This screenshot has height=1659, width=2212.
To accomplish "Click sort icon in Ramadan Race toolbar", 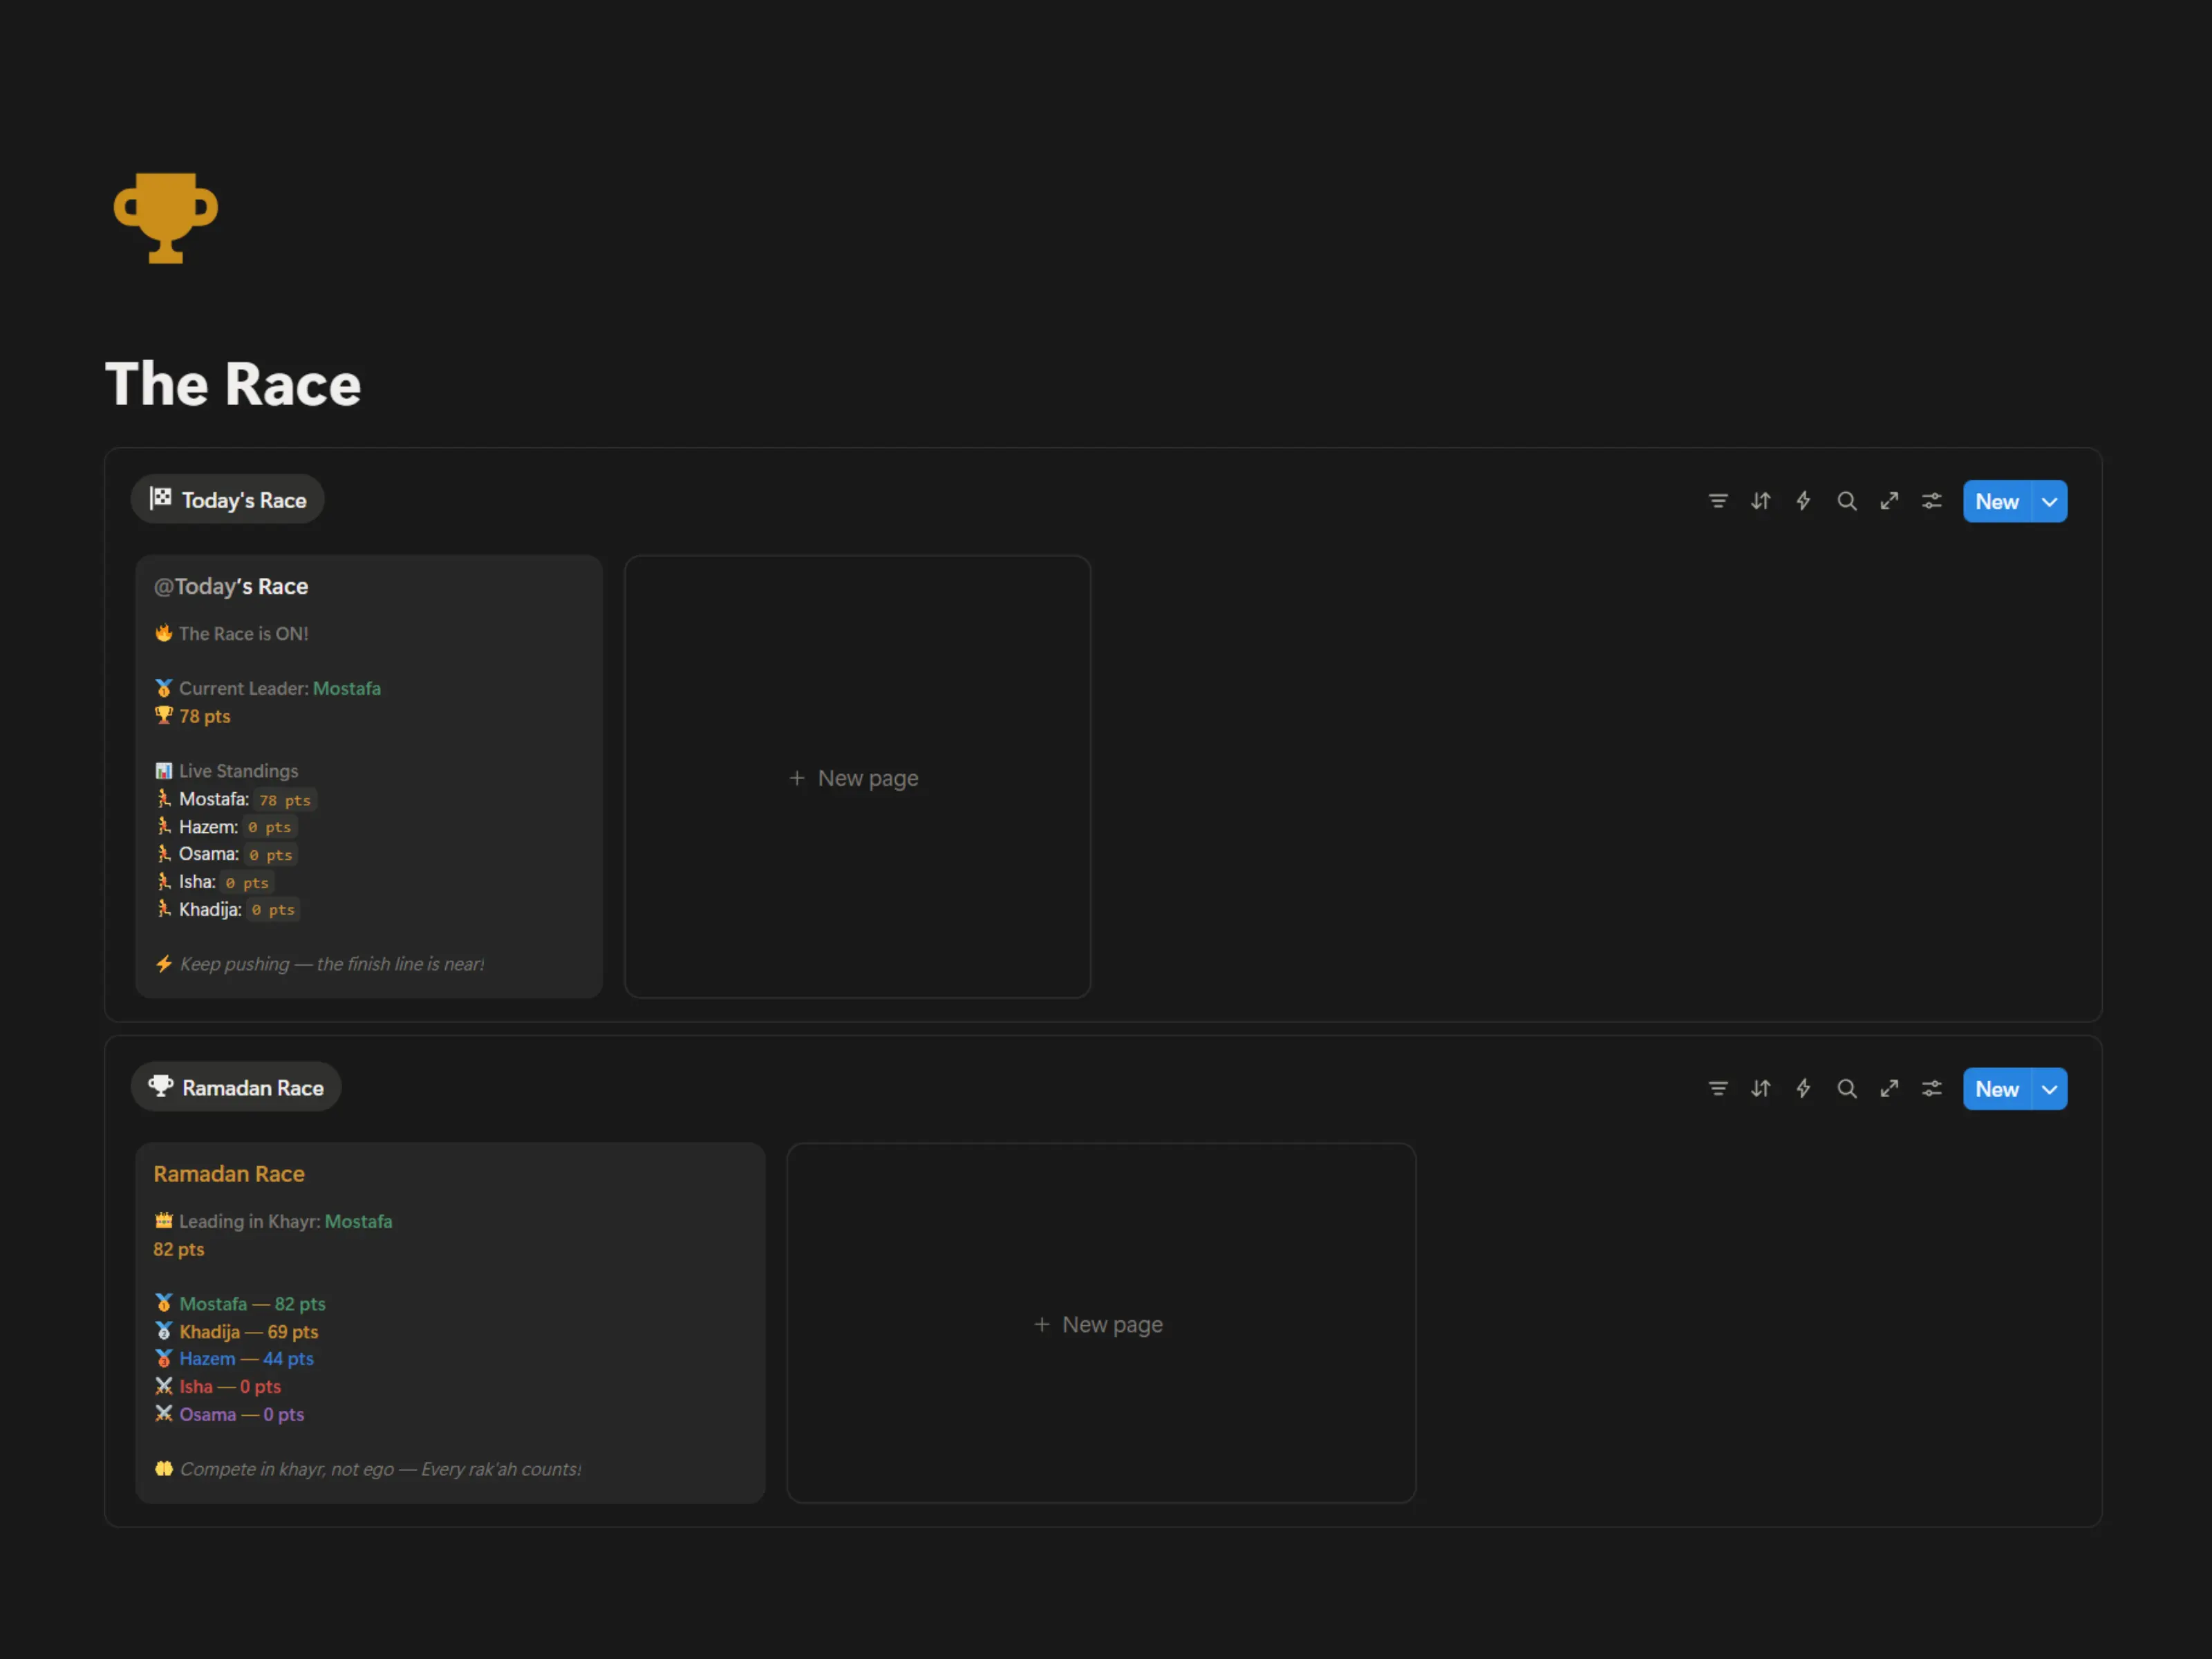I will [1761, 1089].
